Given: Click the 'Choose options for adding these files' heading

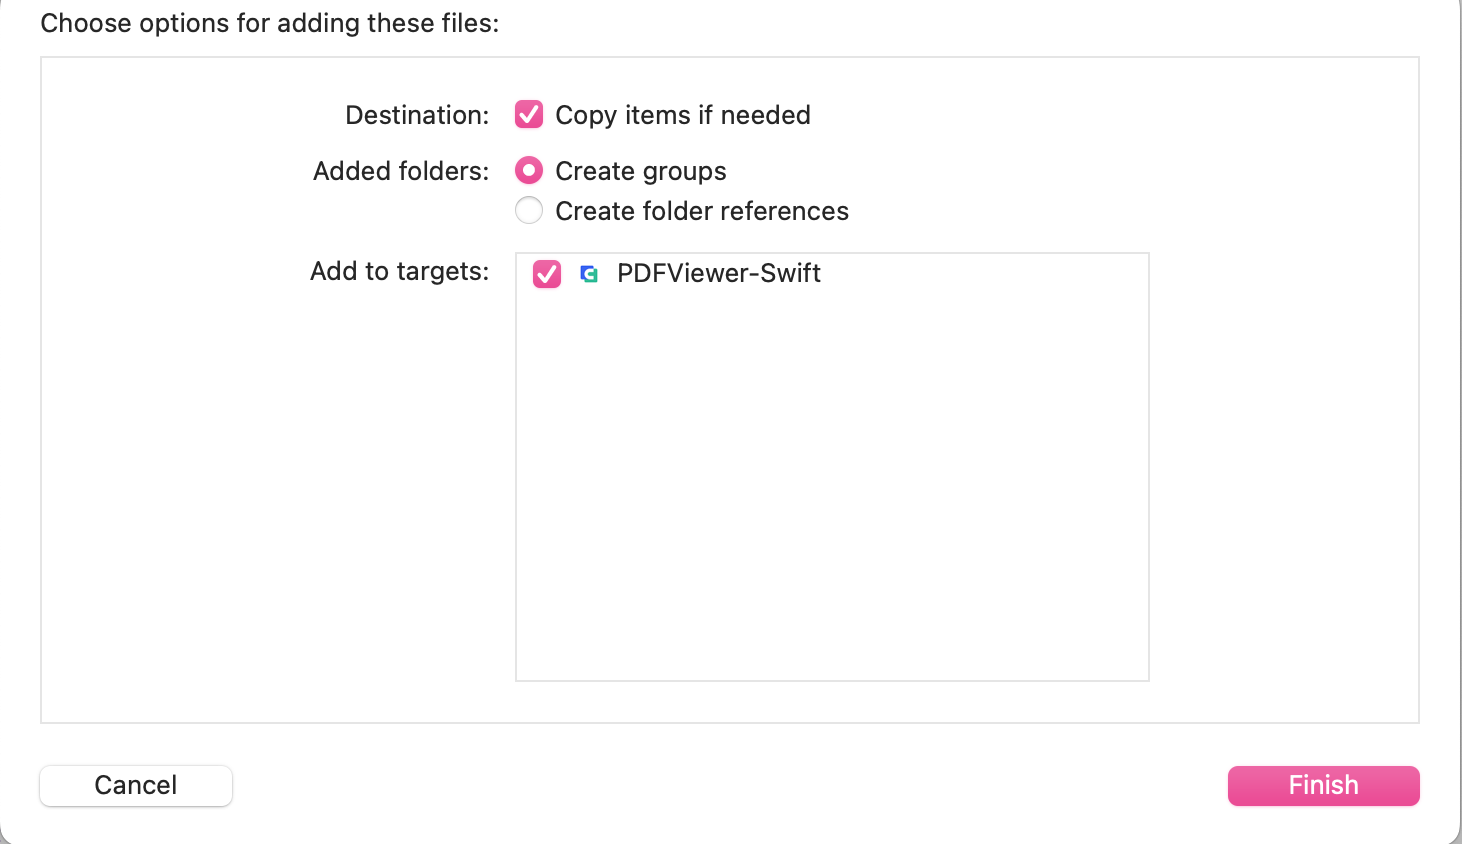Looking at the screenshot, I should [270, 23].
